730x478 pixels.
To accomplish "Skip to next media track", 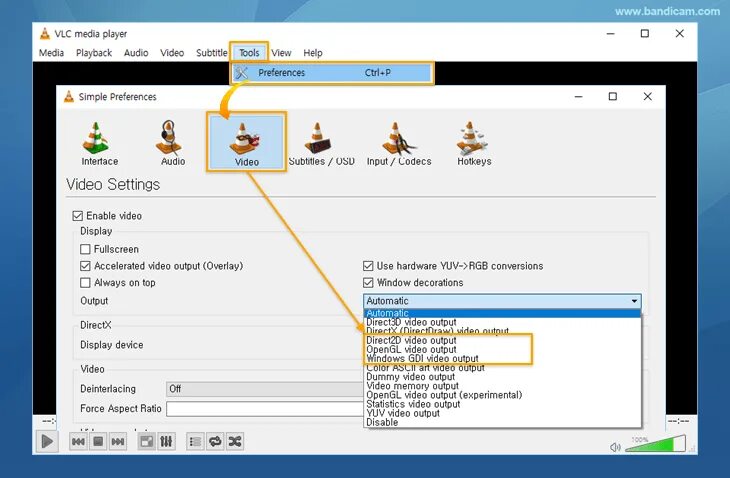I will pos(118,441).
